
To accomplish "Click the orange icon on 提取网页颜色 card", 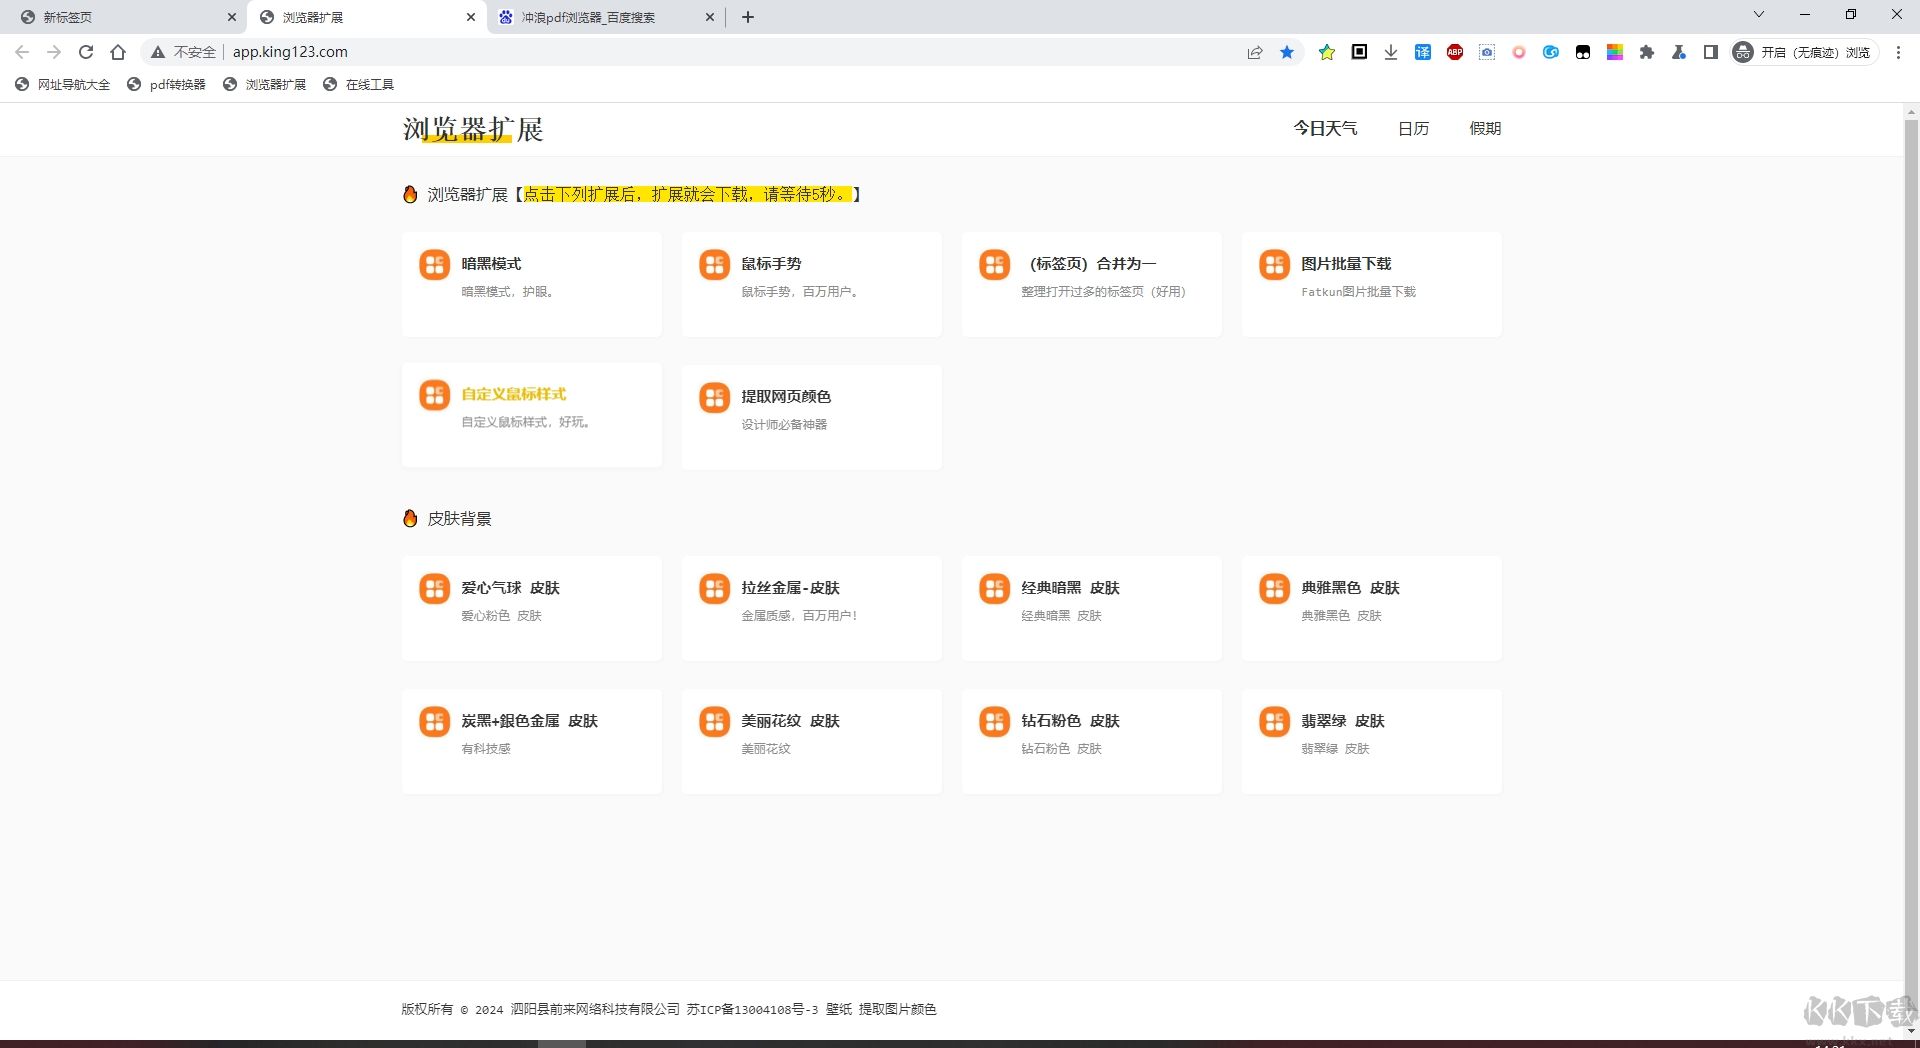I will point(714,397).
